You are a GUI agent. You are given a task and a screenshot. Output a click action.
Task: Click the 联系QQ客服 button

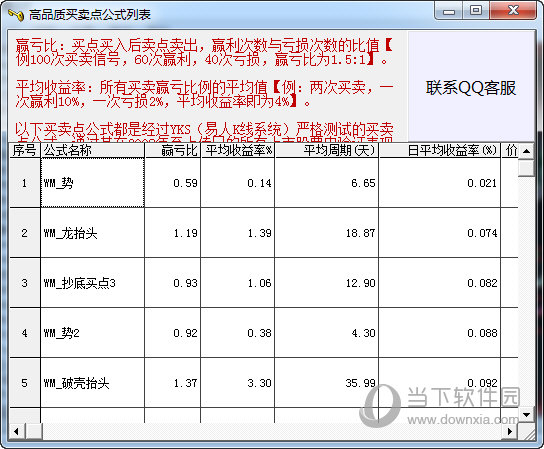(x=471, y=87)
